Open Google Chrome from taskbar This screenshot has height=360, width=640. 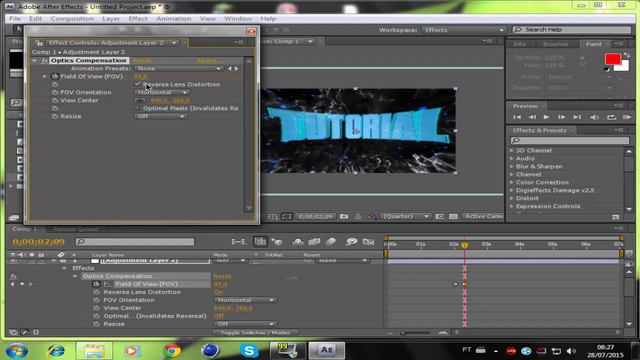point(172,351)
